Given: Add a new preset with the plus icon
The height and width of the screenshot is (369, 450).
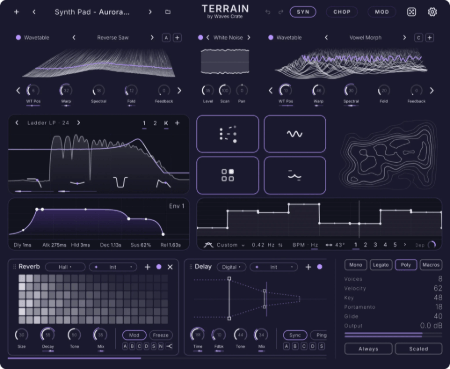Looking at the screenshot, I should pos(16,12).
